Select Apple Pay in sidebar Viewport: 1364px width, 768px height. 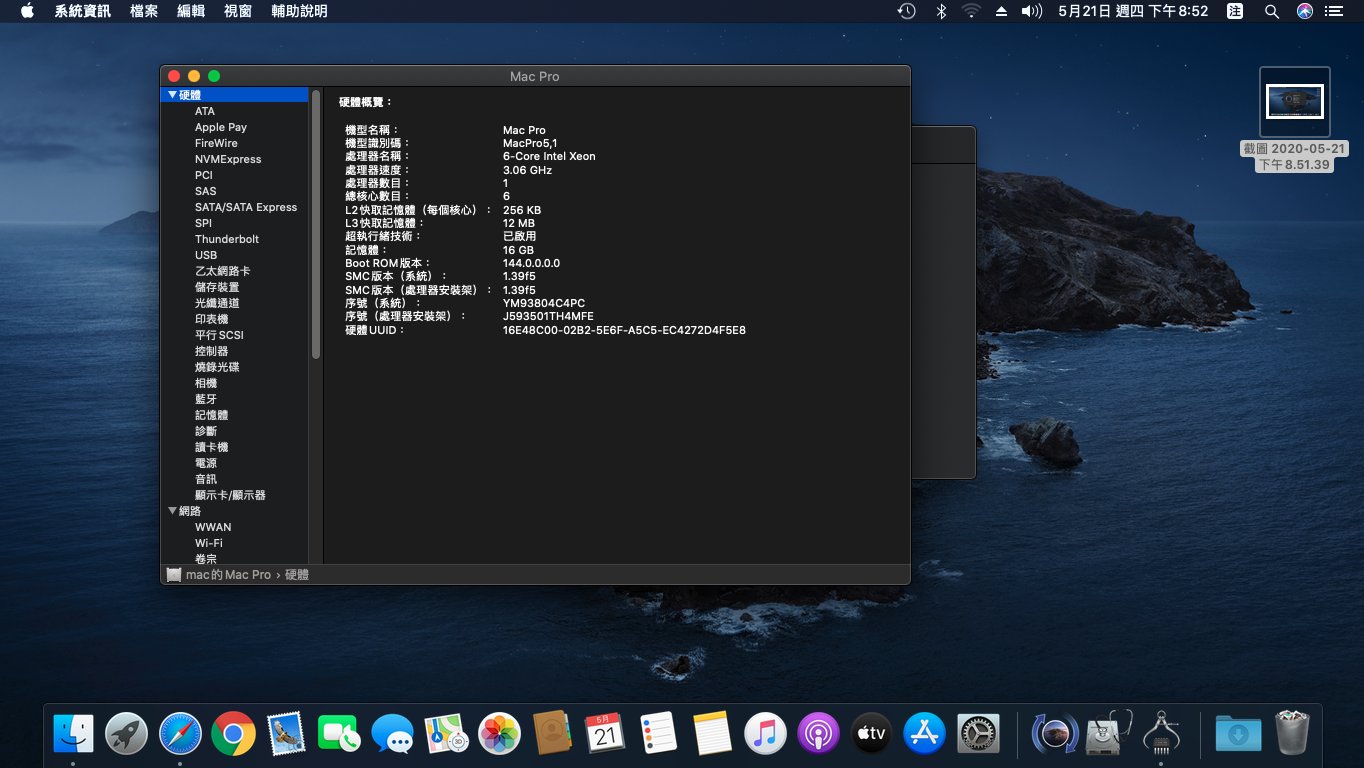point(221,127)
